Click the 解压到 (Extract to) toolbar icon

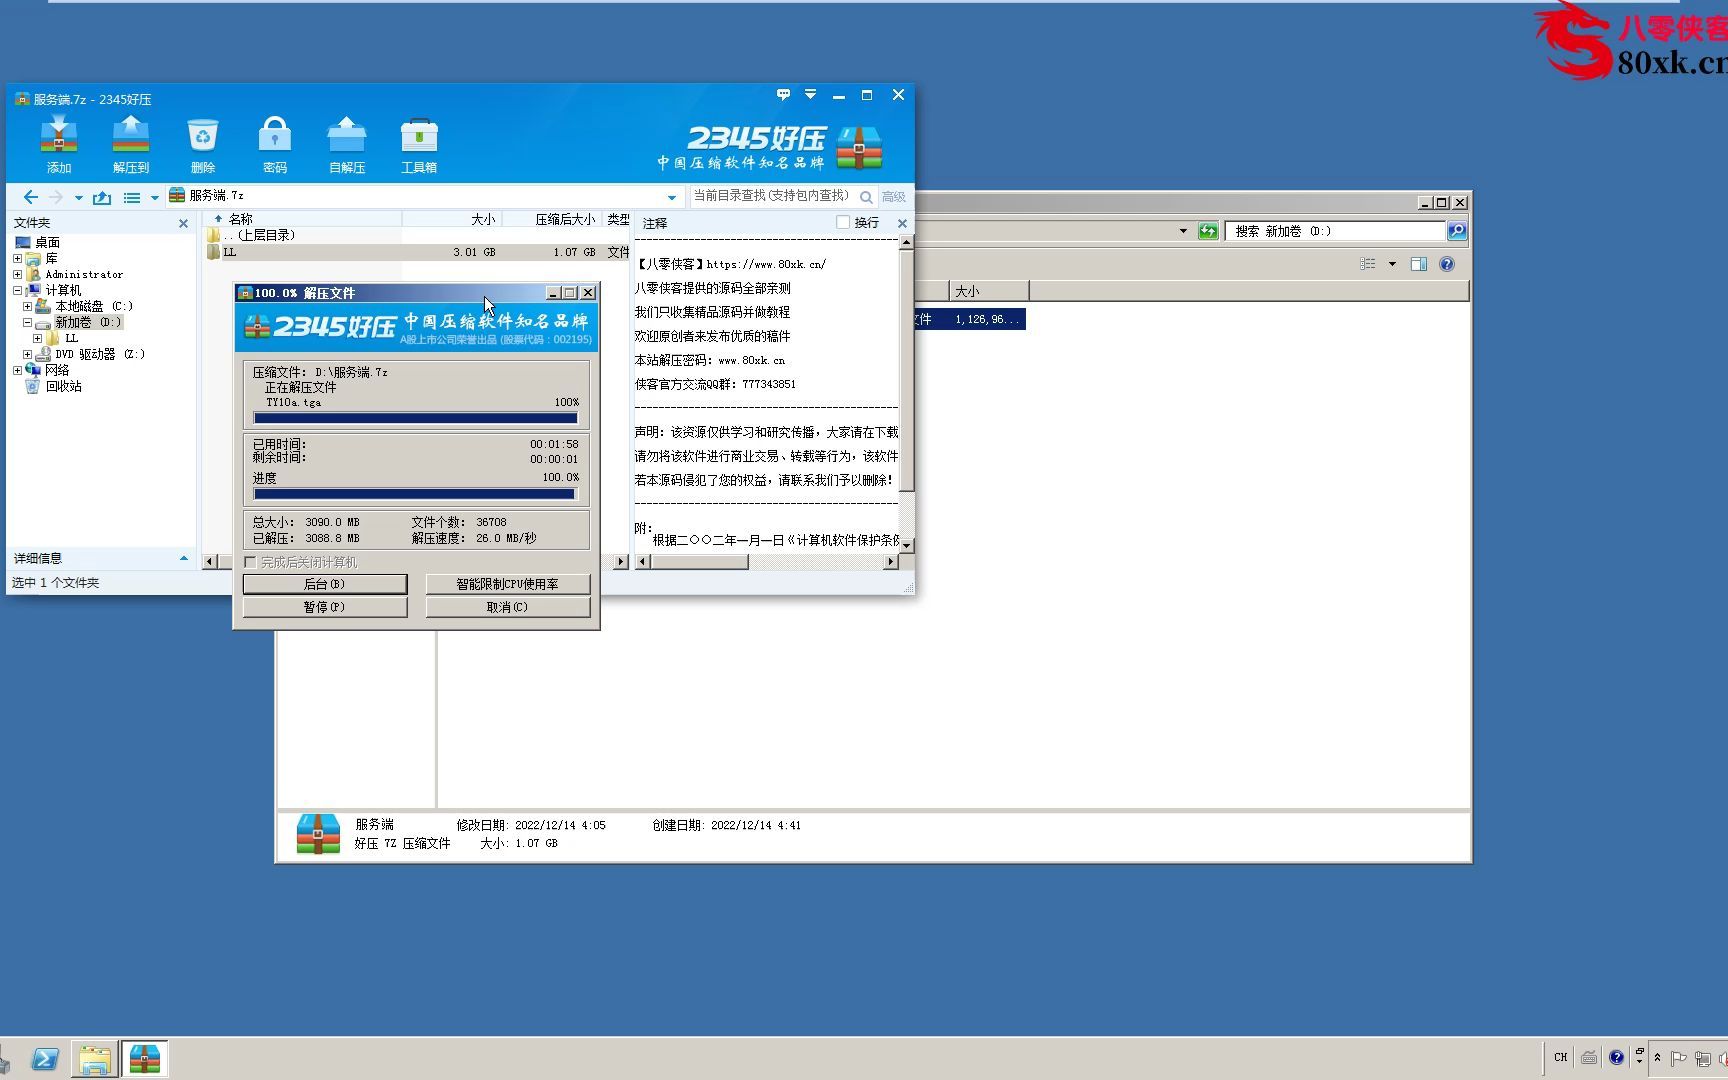[131, 144]
